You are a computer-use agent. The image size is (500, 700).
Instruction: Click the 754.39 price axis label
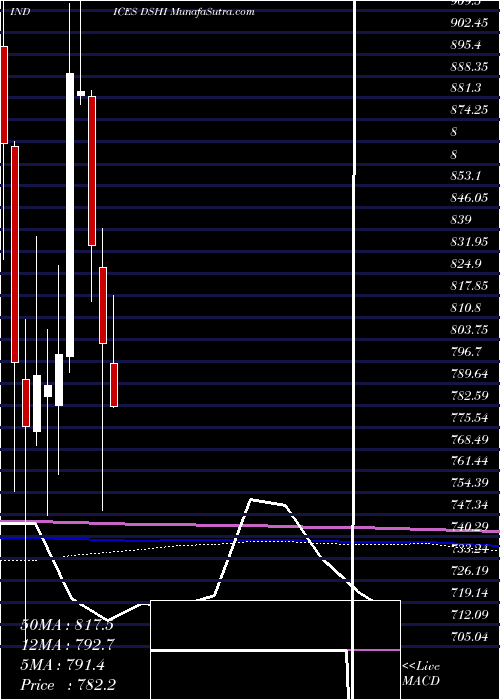469,483
